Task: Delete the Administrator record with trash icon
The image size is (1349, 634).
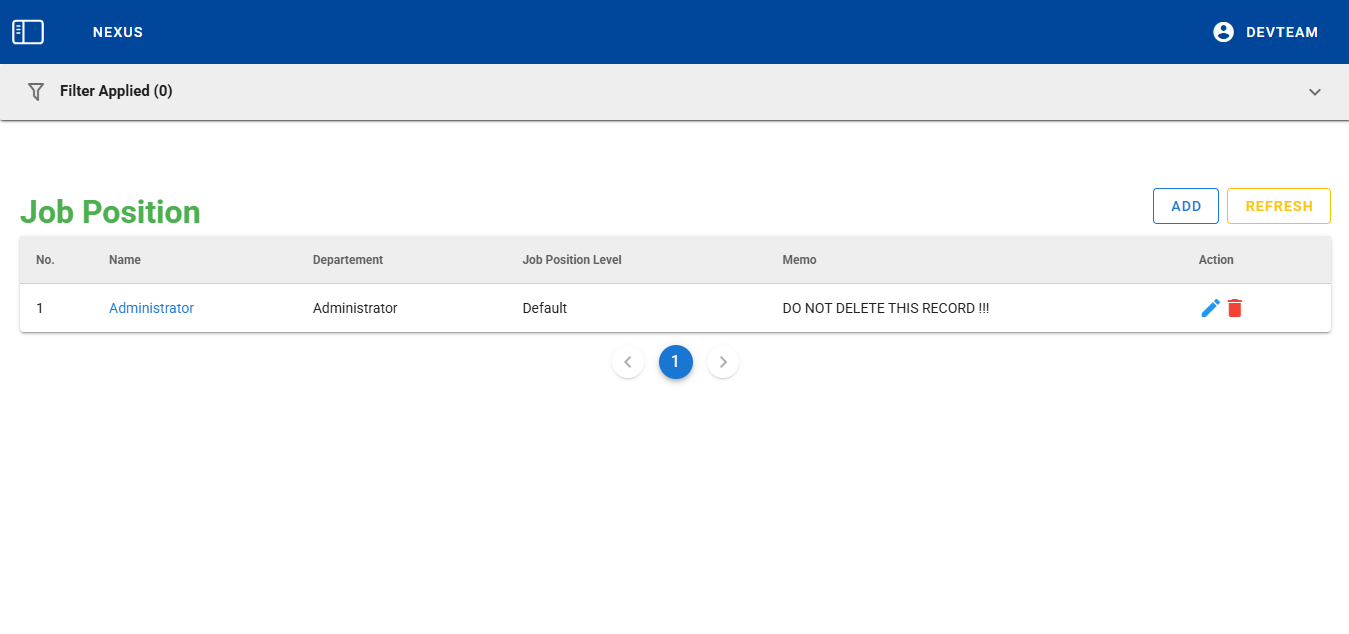Action: pos(1235,308)
